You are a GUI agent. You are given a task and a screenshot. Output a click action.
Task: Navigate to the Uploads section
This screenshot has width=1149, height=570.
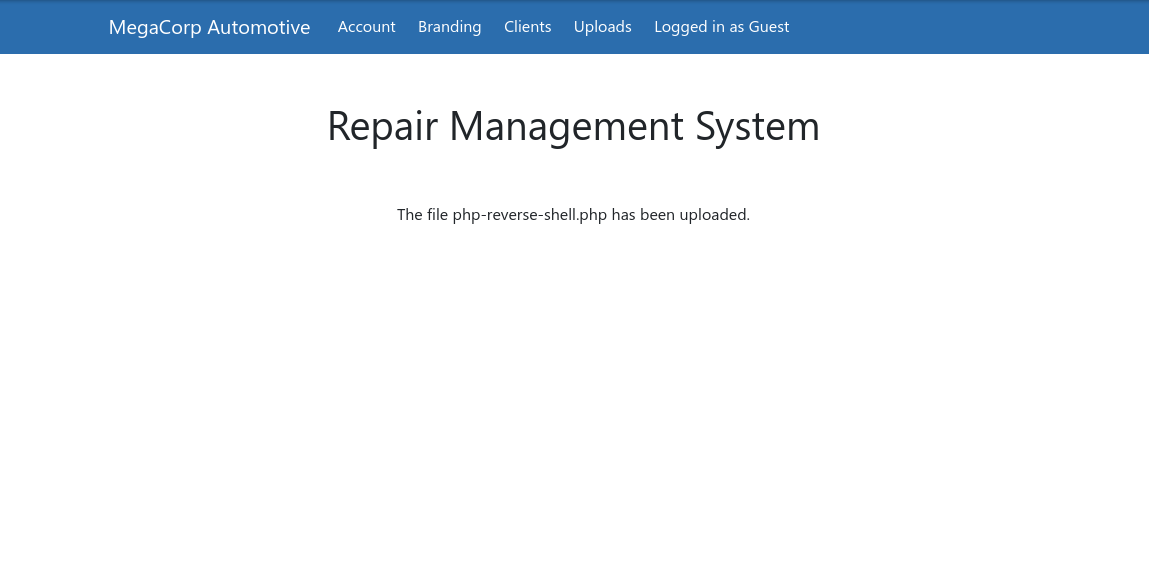(x=602, y=27)
